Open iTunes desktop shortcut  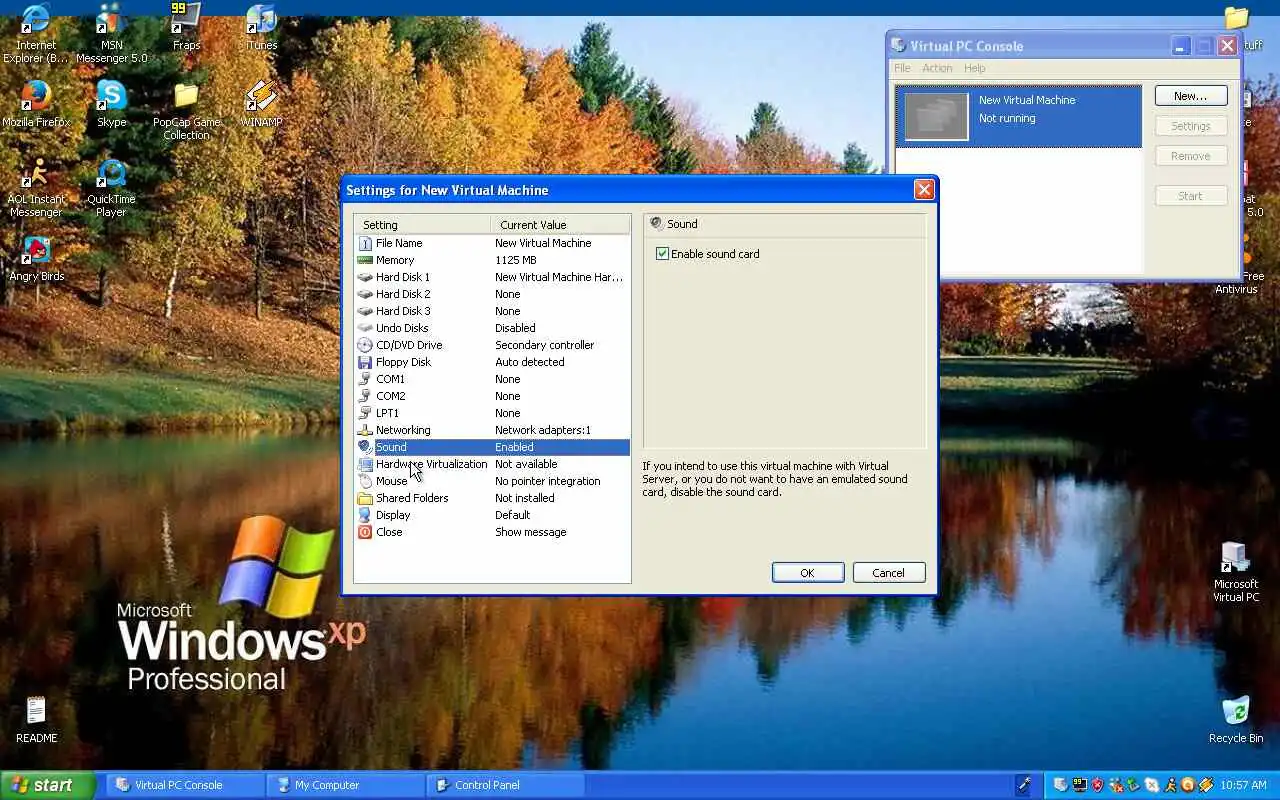(x=262, y=28)
